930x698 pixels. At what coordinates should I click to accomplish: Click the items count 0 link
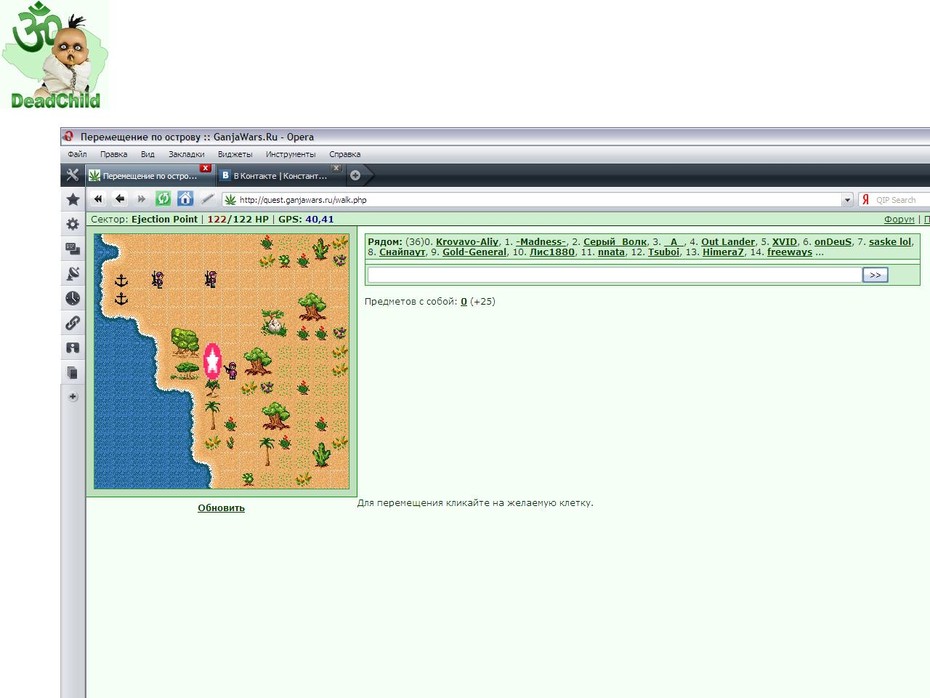[x=464, y=302]
